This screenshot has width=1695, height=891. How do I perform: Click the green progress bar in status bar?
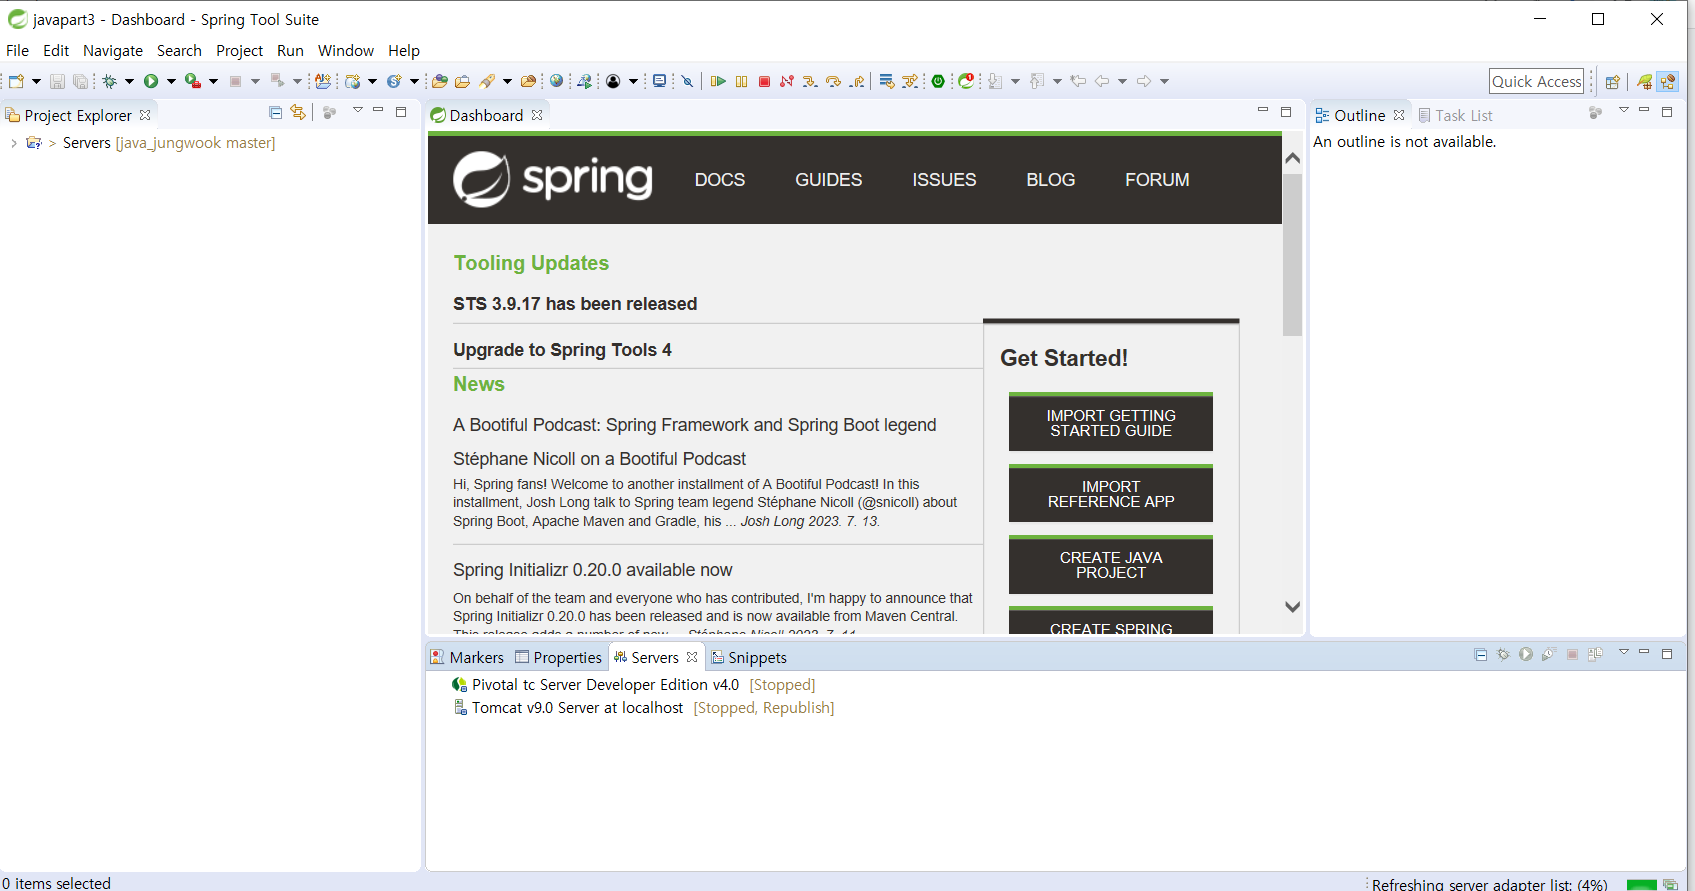coord(1642,884)
